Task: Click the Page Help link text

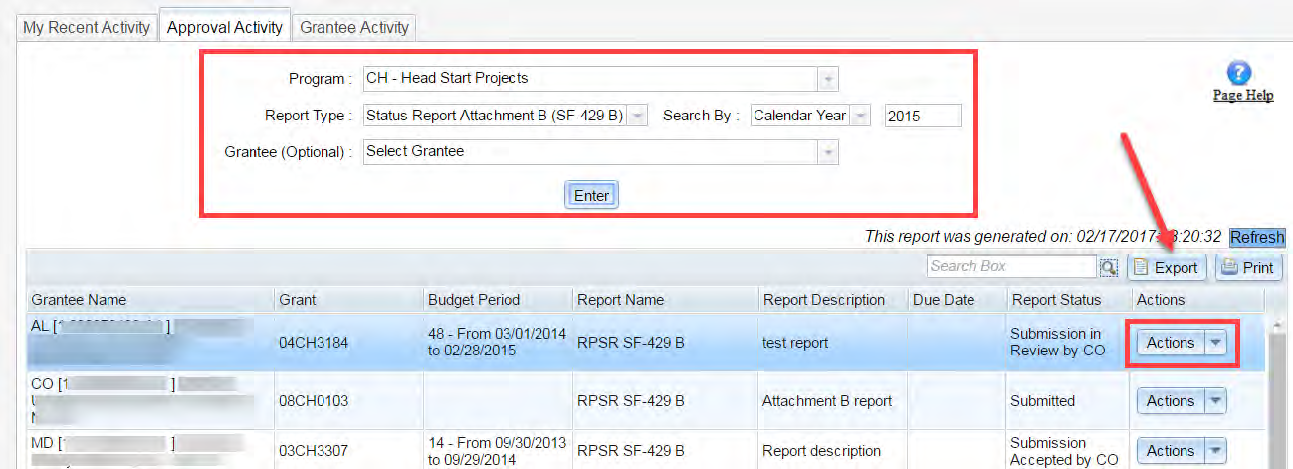Action: (1242, 96)
